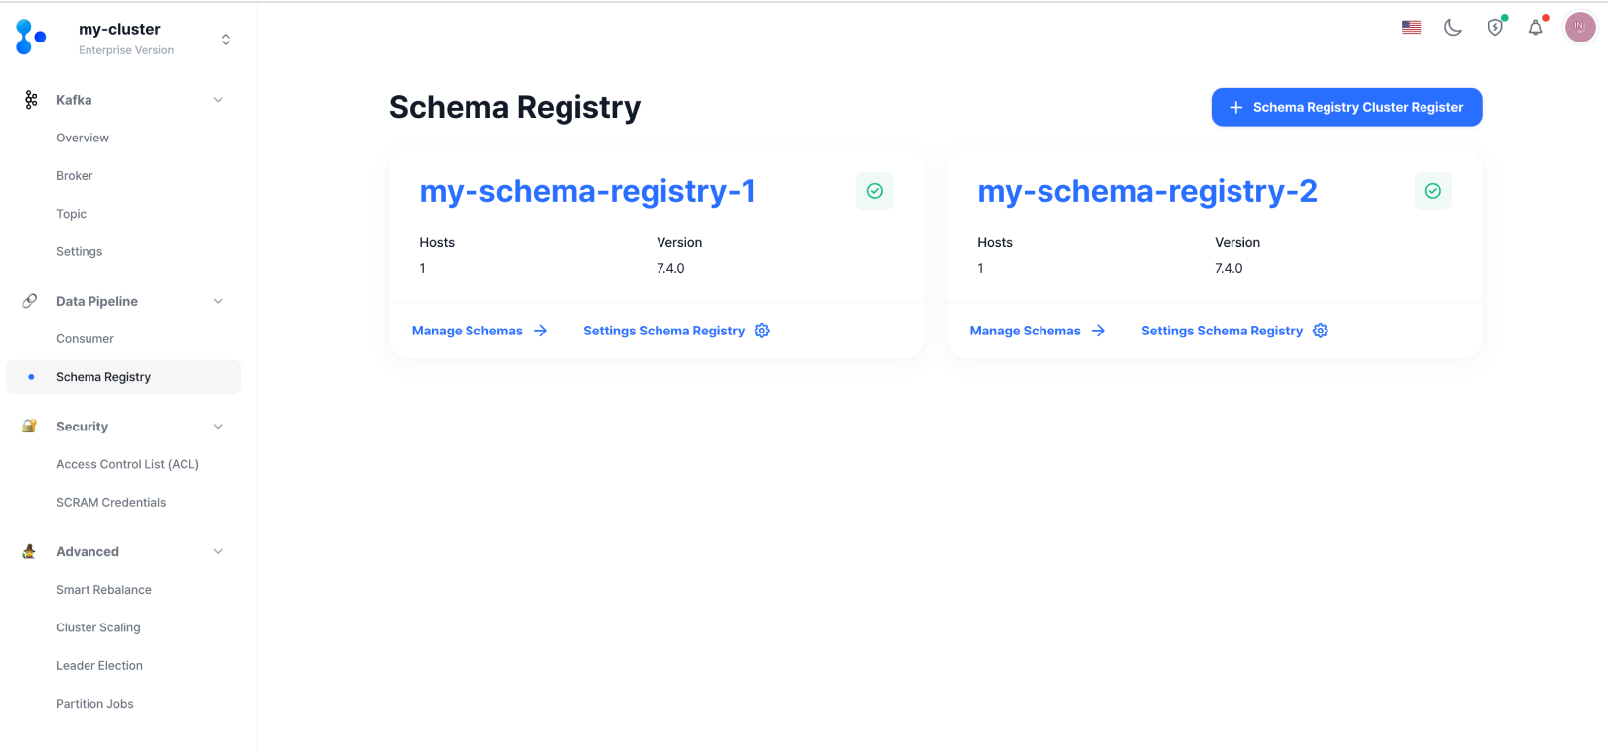Click Schema Registry Cluster Register
1608x751 pixels.
coord(1346,107)
